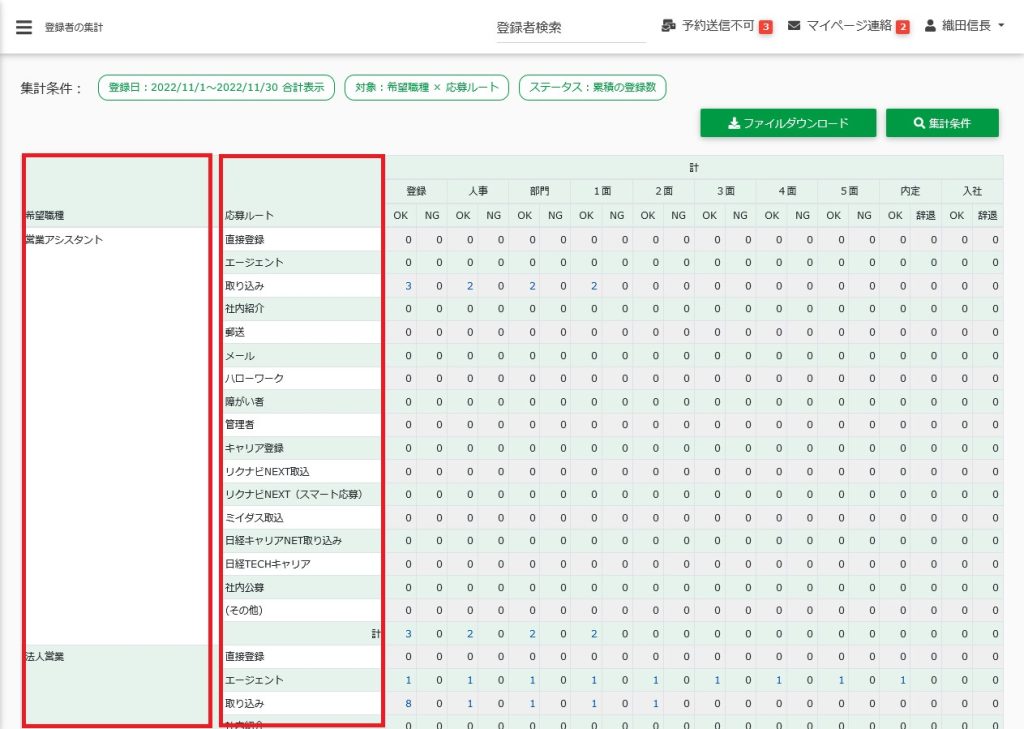Open the hamburger navigation menu
Image resolution: width=1024 pixels, height=729 pixels.
(x=24, y=27)
